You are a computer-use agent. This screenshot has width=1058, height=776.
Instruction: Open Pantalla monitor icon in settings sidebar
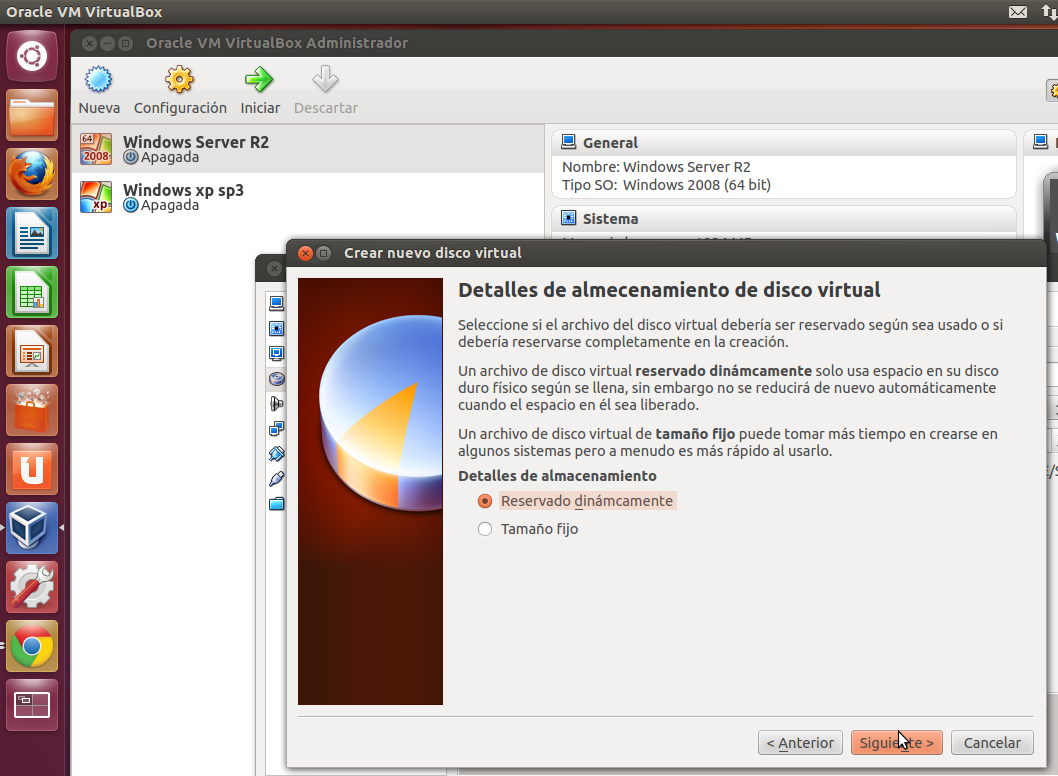pos(277,354)
